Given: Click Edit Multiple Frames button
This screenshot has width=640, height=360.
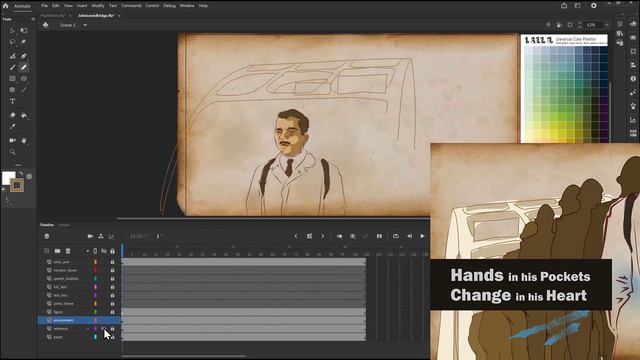Looking at the screenshot, I should [x=353, y=236].
